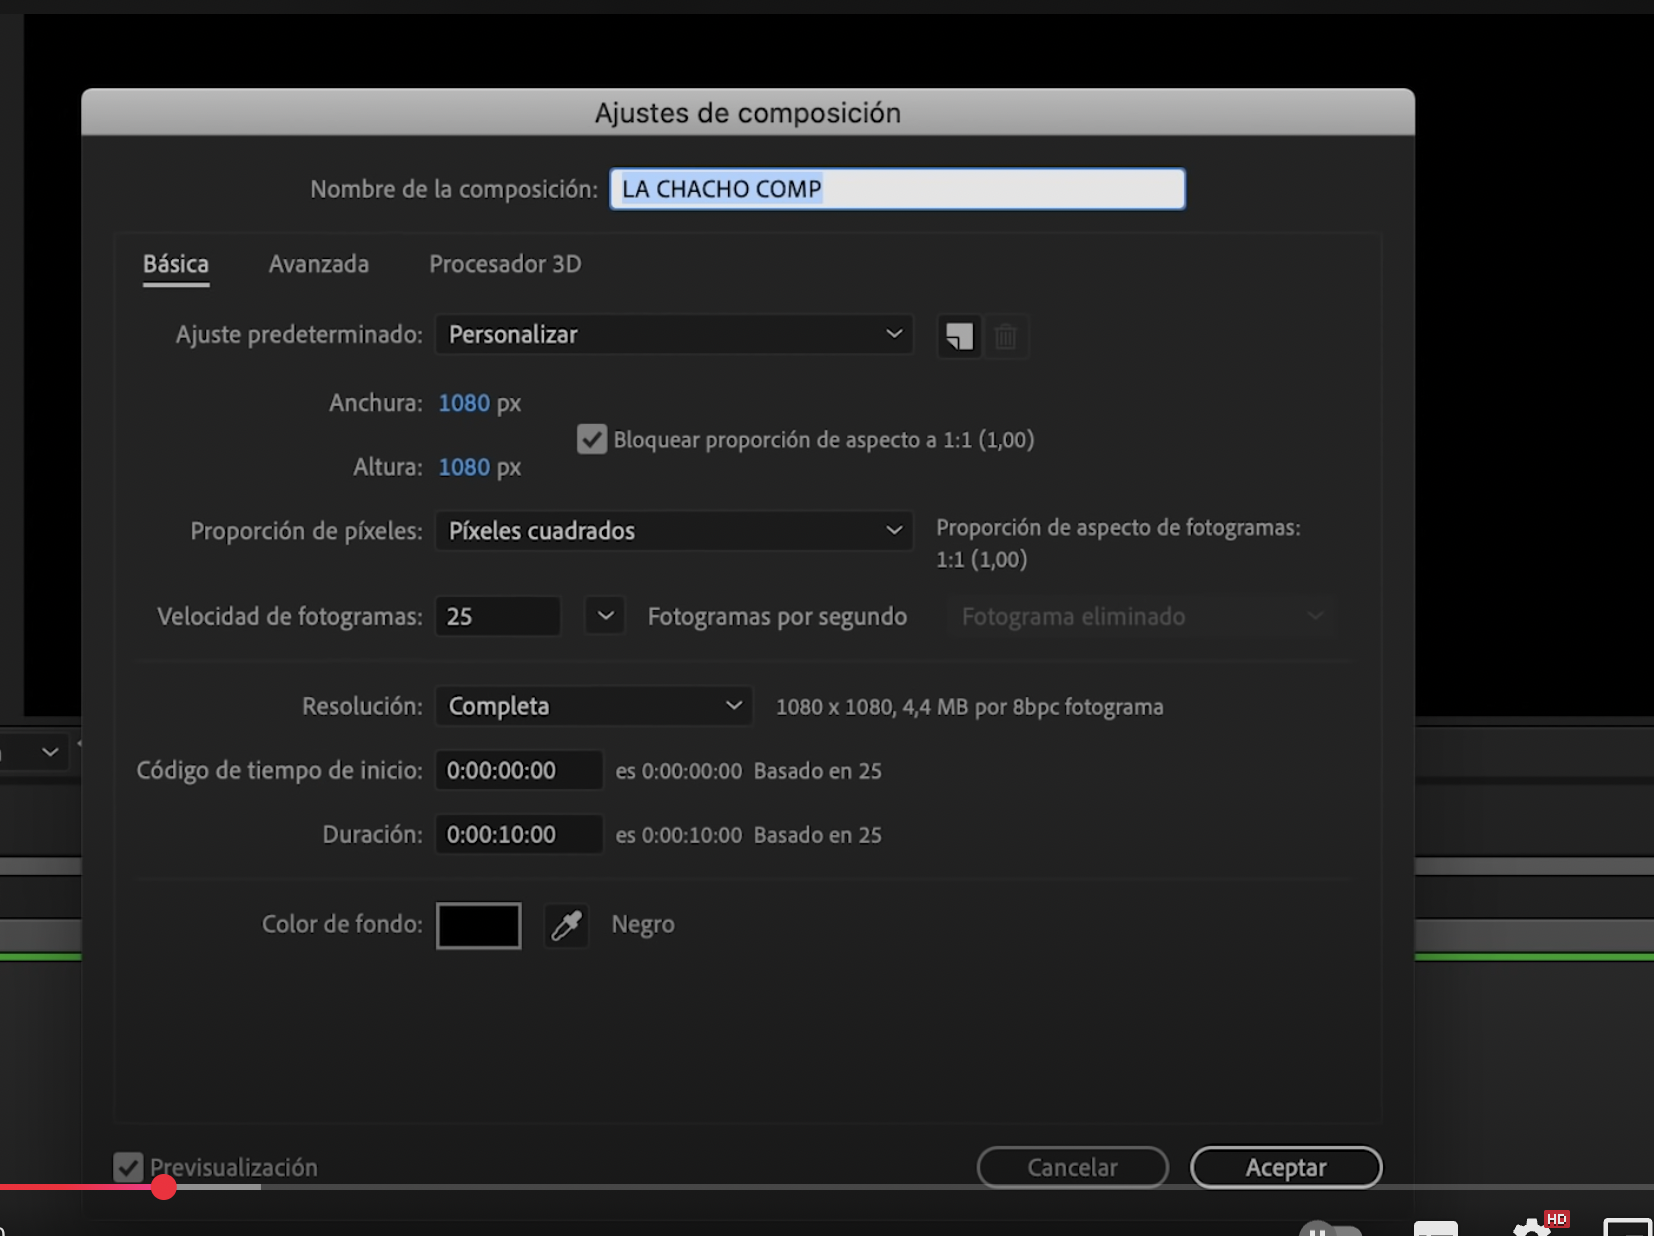The height and width of the screenshot is (1236, 1654).
Task: Click the red video progress scrubber
Action: pos(164,1187)
